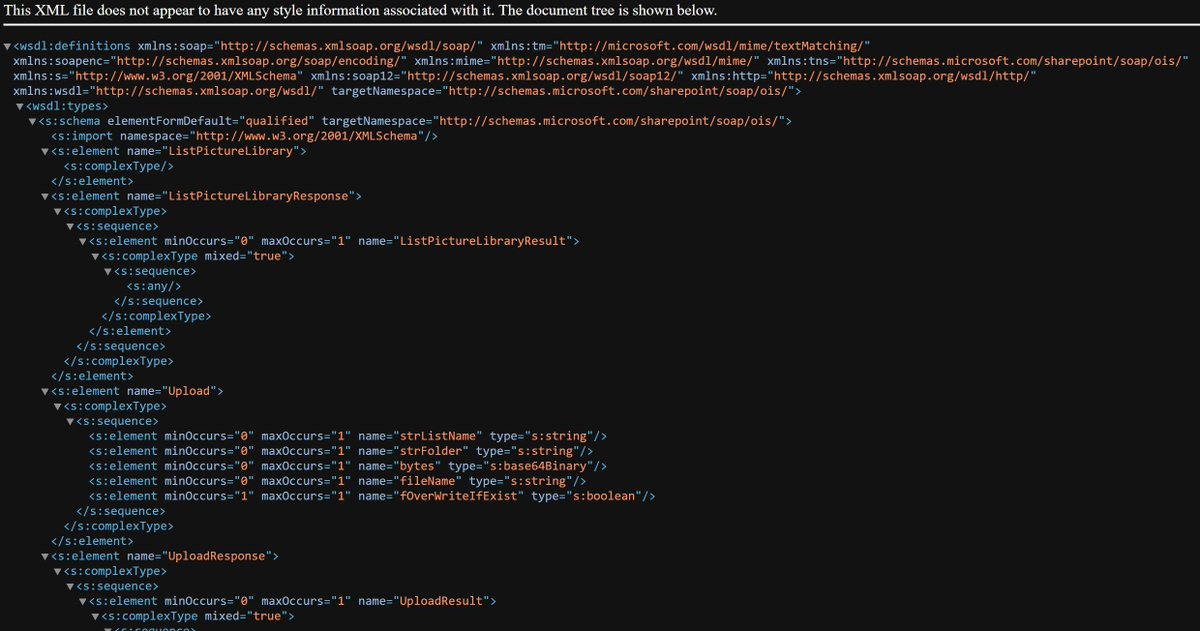This screenshot has width=1200, height=631.
Task: Click the 'This XML file does not appear' notice
Action: click(360, 10)
